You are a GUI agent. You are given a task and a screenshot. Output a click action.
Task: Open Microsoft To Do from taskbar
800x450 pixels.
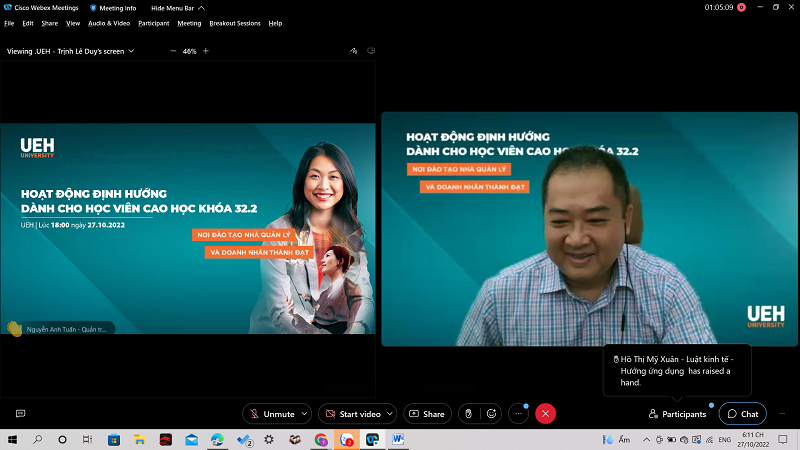[x=244, y=439]
